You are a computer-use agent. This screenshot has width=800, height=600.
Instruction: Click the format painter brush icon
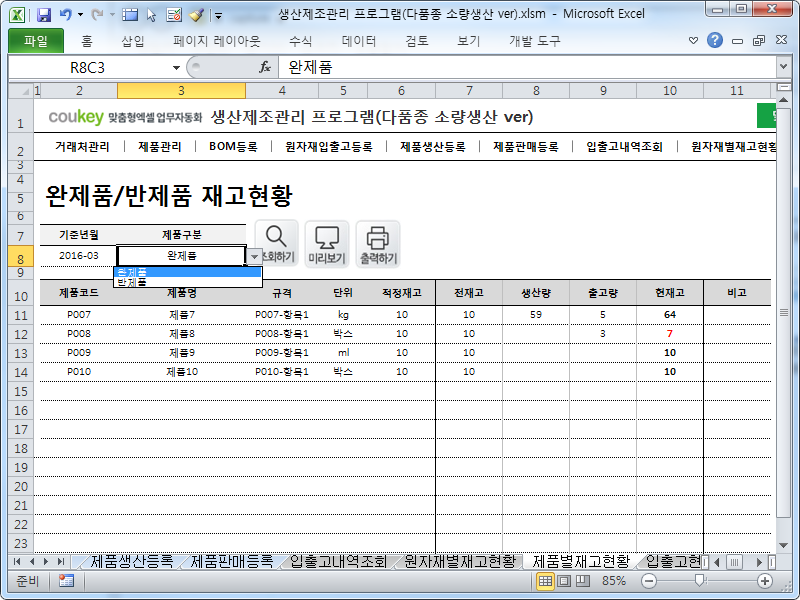coord(196,15)
